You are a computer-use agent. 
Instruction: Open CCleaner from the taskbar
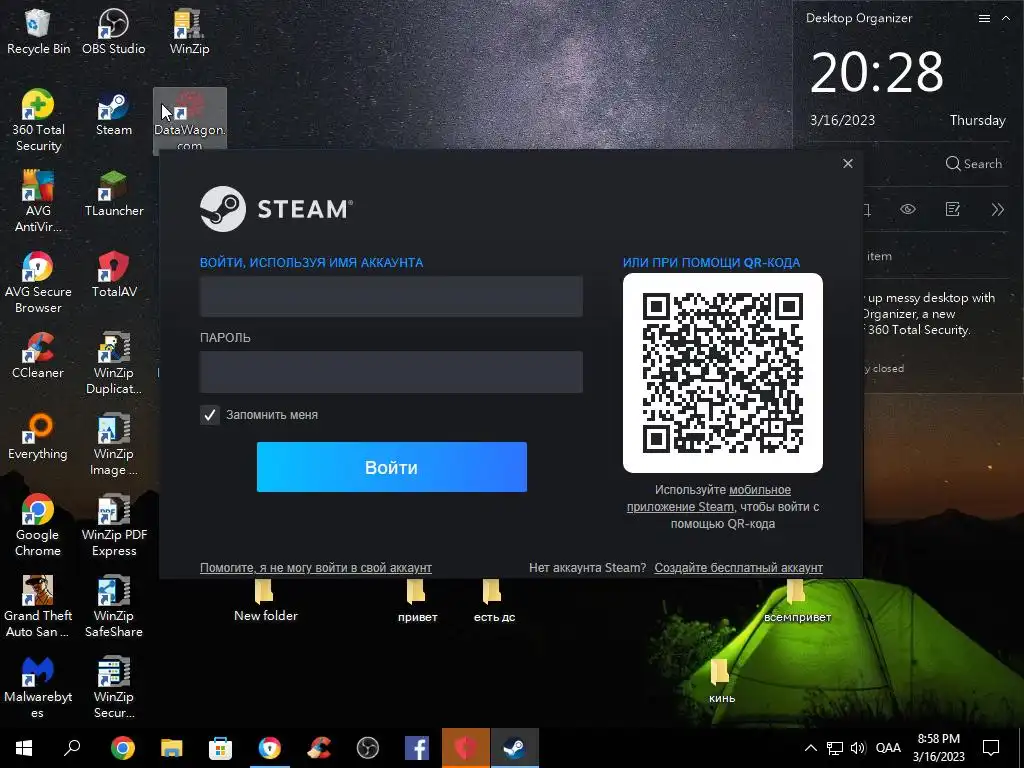point(319,748)
